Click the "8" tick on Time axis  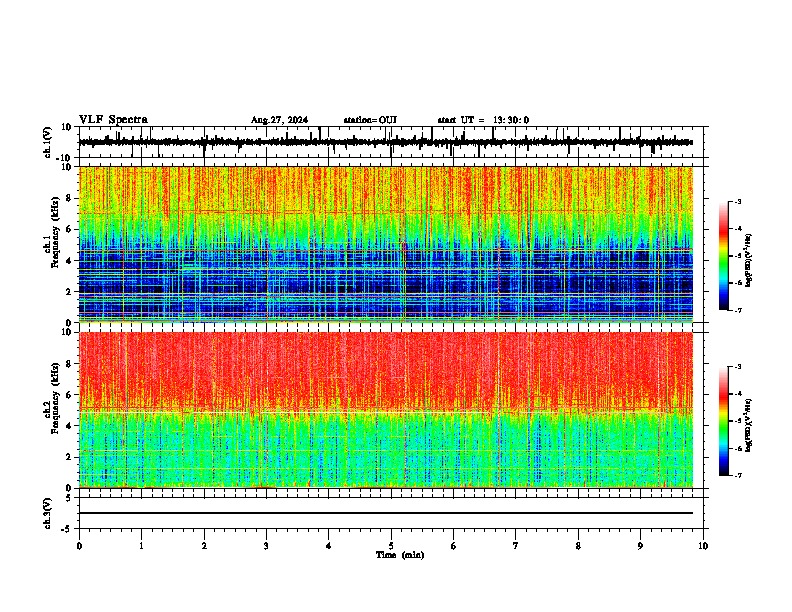(x=578, y=546)
